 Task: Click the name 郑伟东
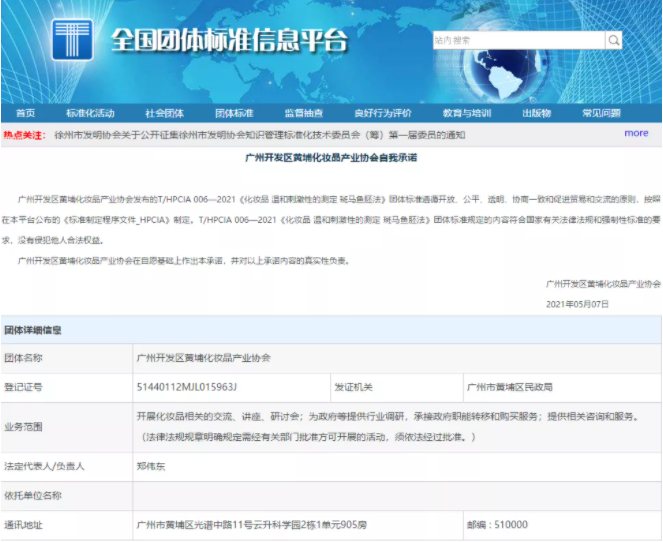pyautogui.click(x=151, y=466)
